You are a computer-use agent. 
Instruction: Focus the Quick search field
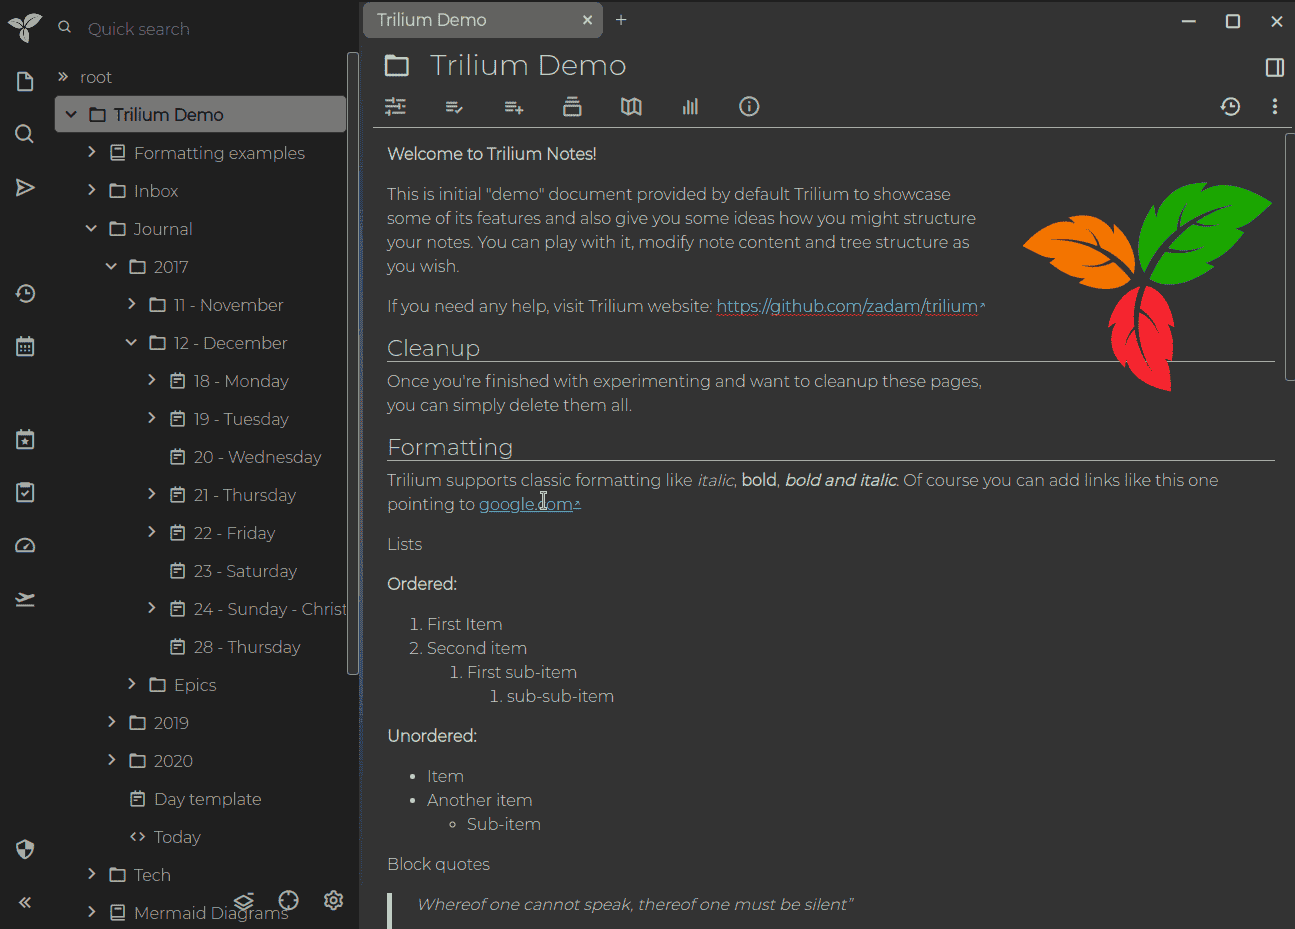200,29
